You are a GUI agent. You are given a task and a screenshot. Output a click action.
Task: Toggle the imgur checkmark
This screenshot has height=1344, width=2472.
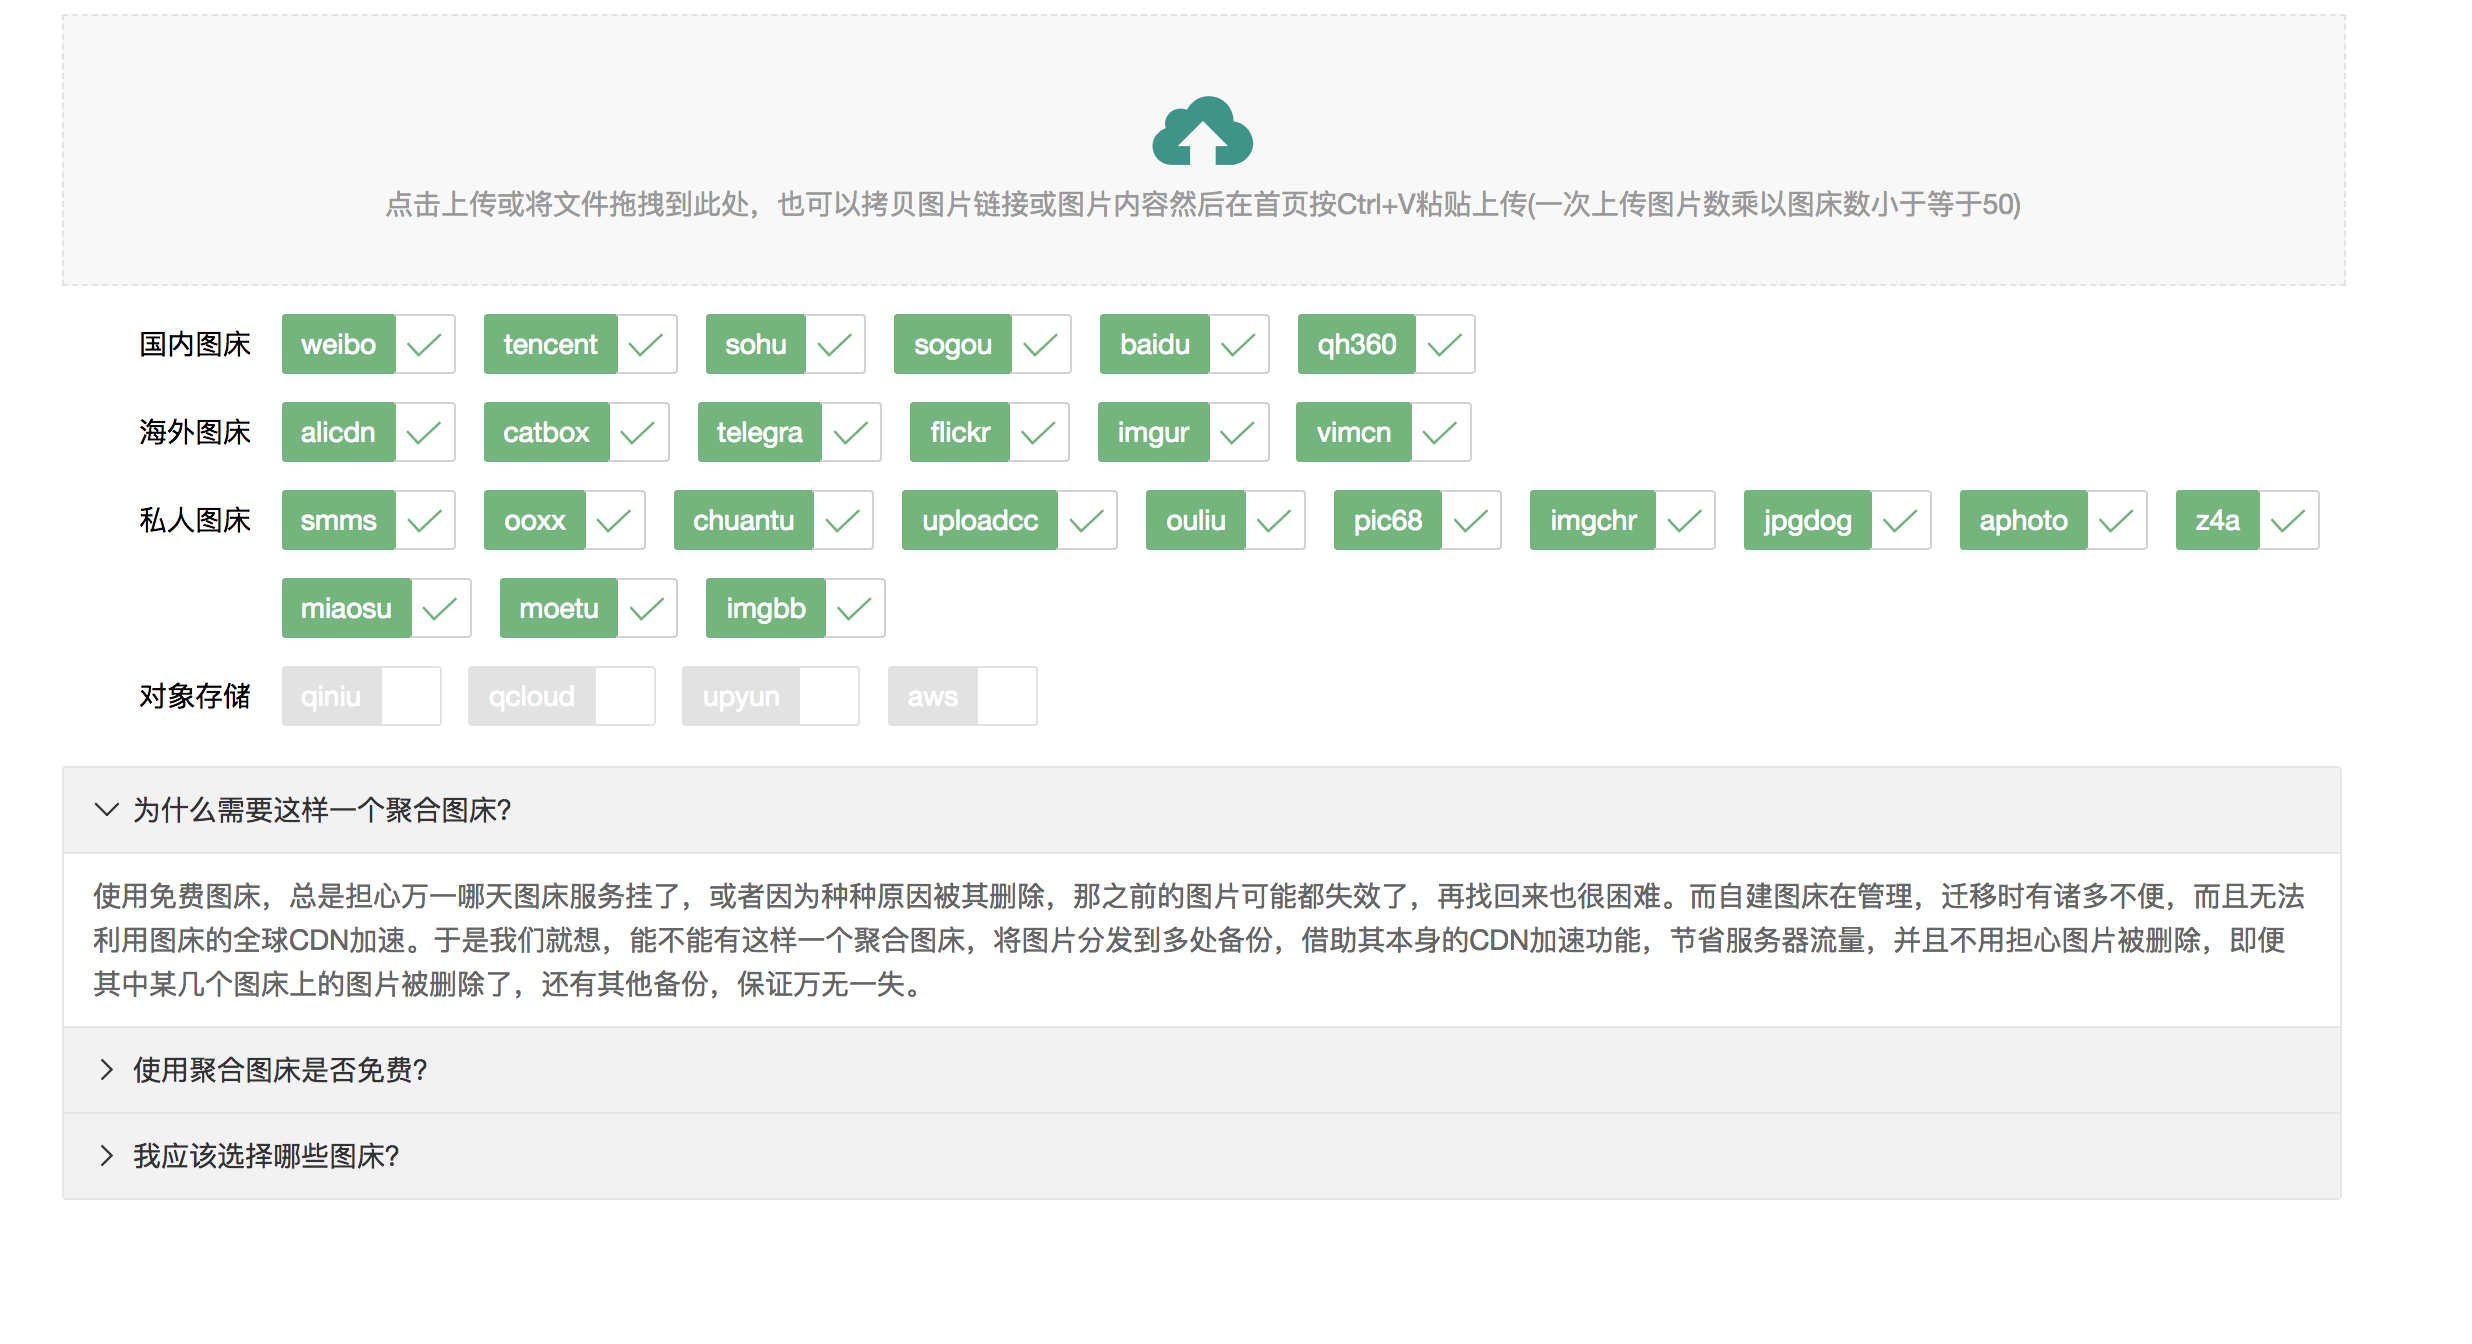(x=1238, y=432)
